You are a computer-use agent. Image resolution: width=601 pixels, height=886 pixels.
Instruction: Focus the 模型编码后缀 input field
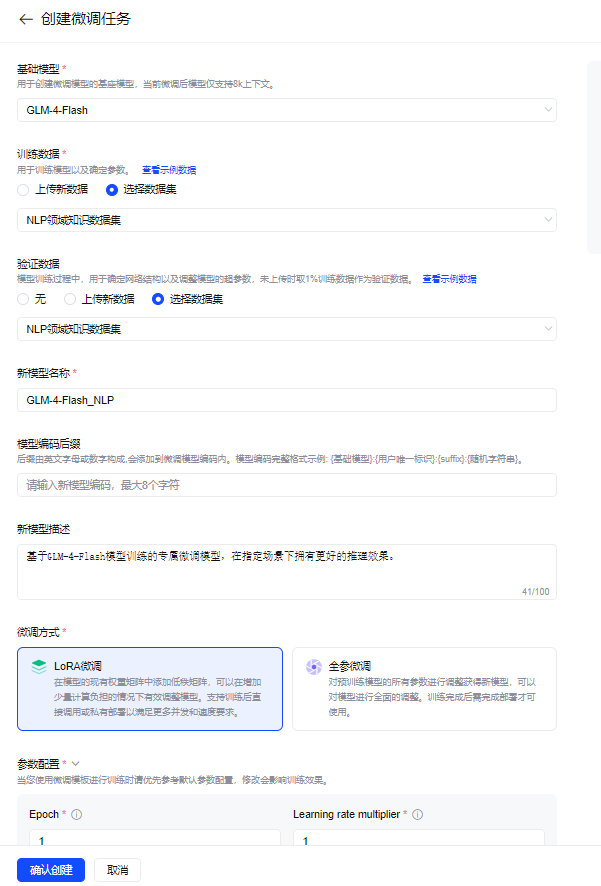(x=287, y=485)
